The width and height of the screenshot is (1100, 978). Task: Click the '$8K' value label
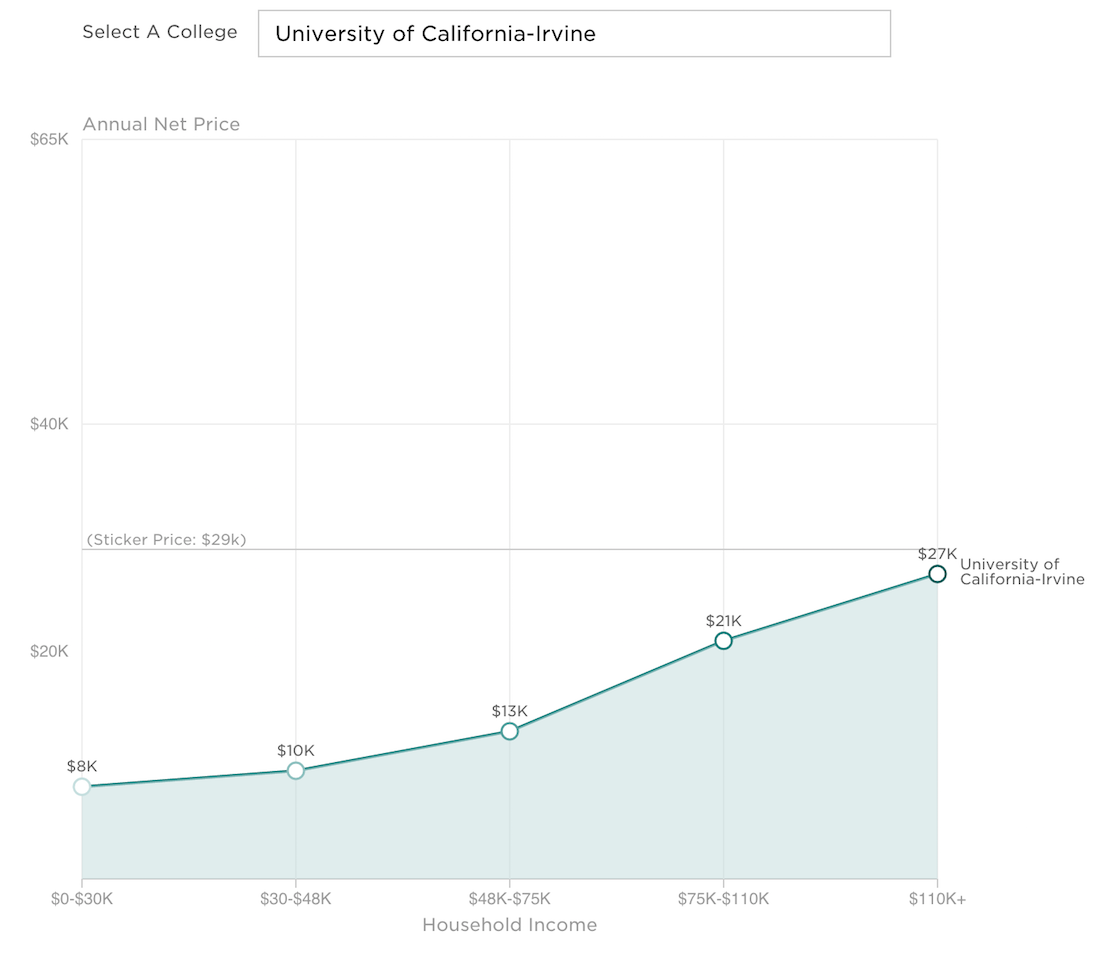82,766
